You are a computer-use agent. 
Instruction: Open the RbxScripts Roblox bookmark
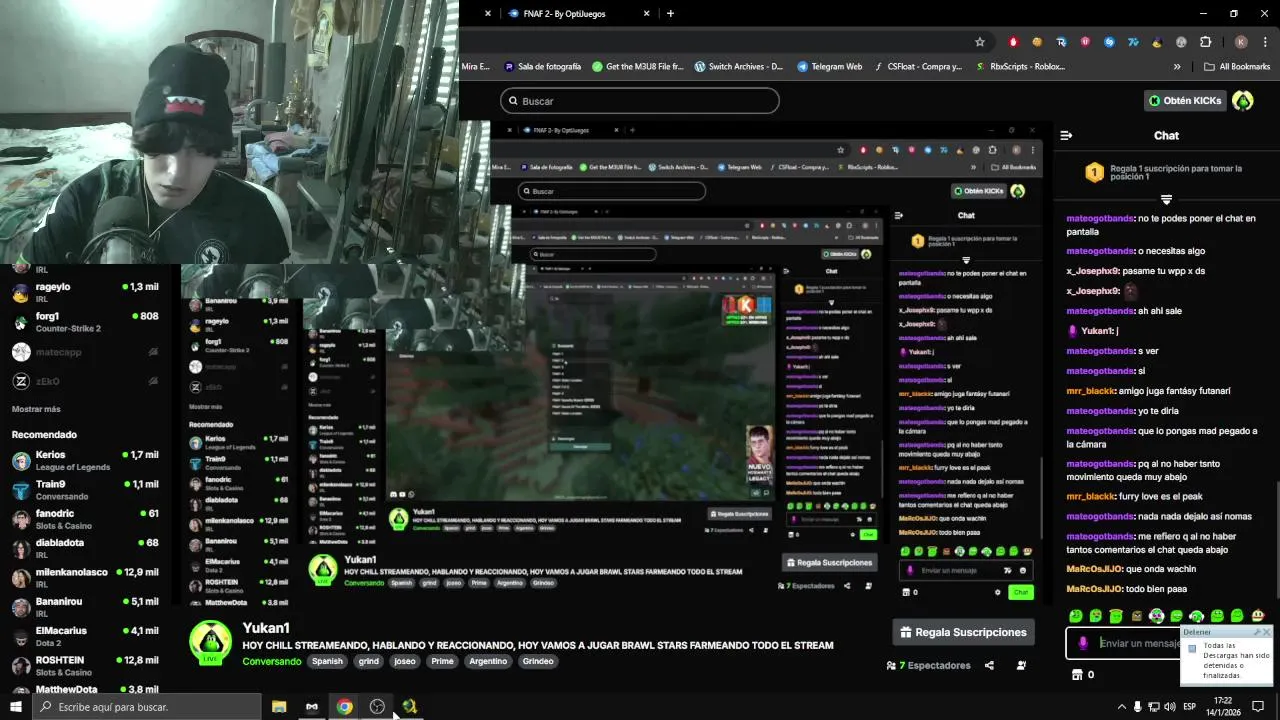[1021, 67]
